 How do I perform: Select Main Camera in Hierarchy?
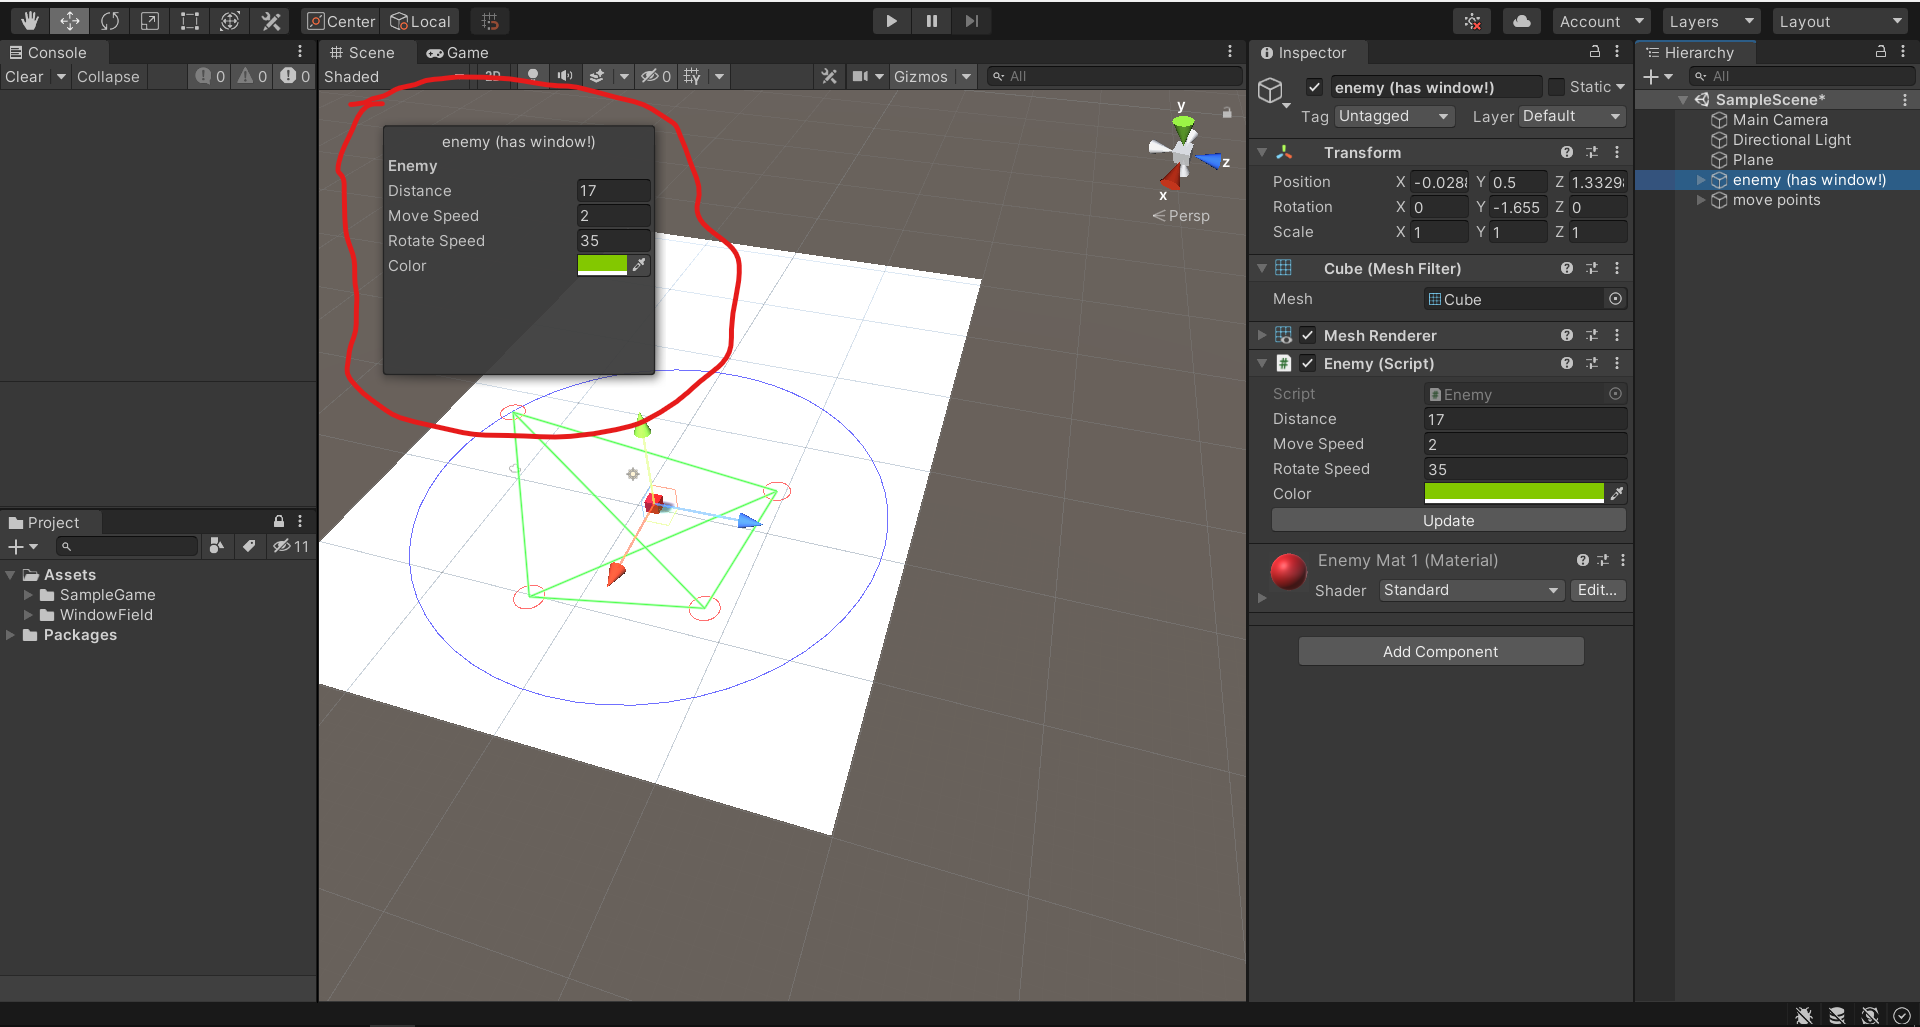click(x=1780, y=120)
